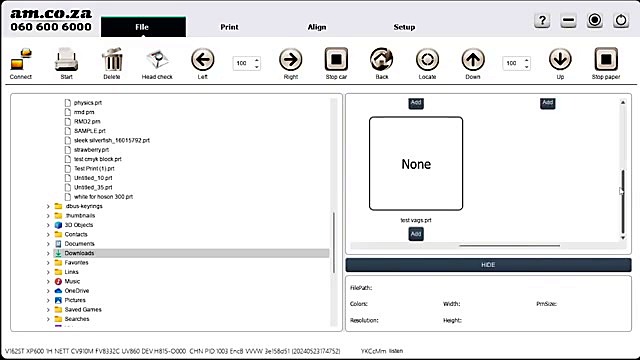Feed paper using the Up icon

click(560, 60)
